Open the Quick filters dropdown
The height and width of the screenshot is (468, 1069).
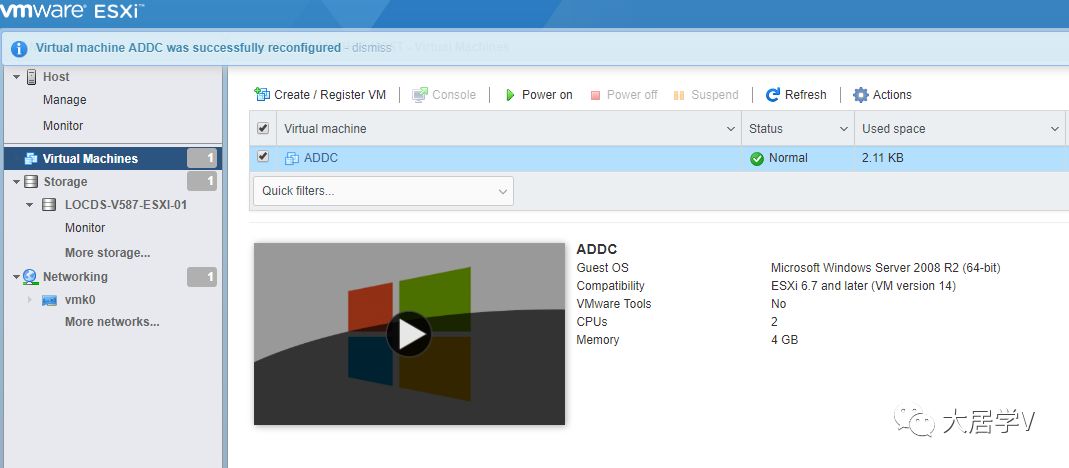coord(383,191)
